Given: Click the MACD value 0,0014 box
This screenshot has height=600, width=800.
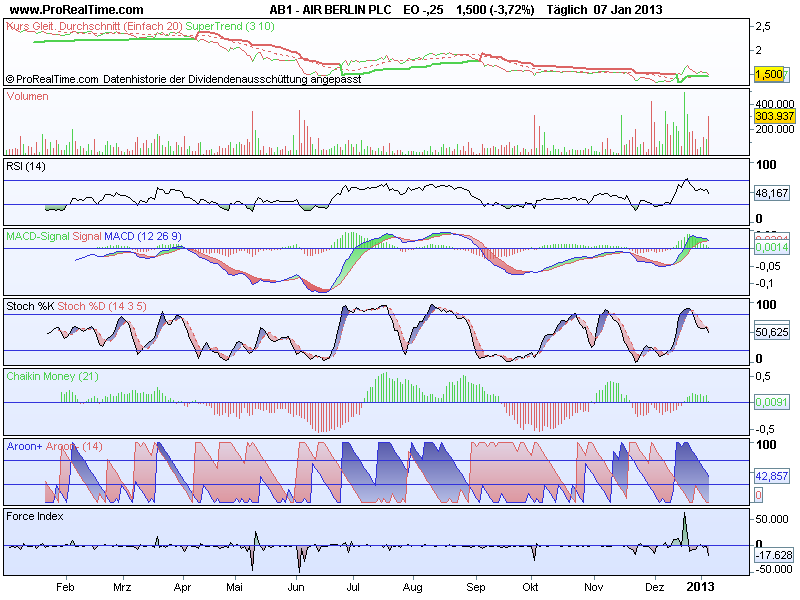Looking at the screenshot, I should click(x=771, y=247).
